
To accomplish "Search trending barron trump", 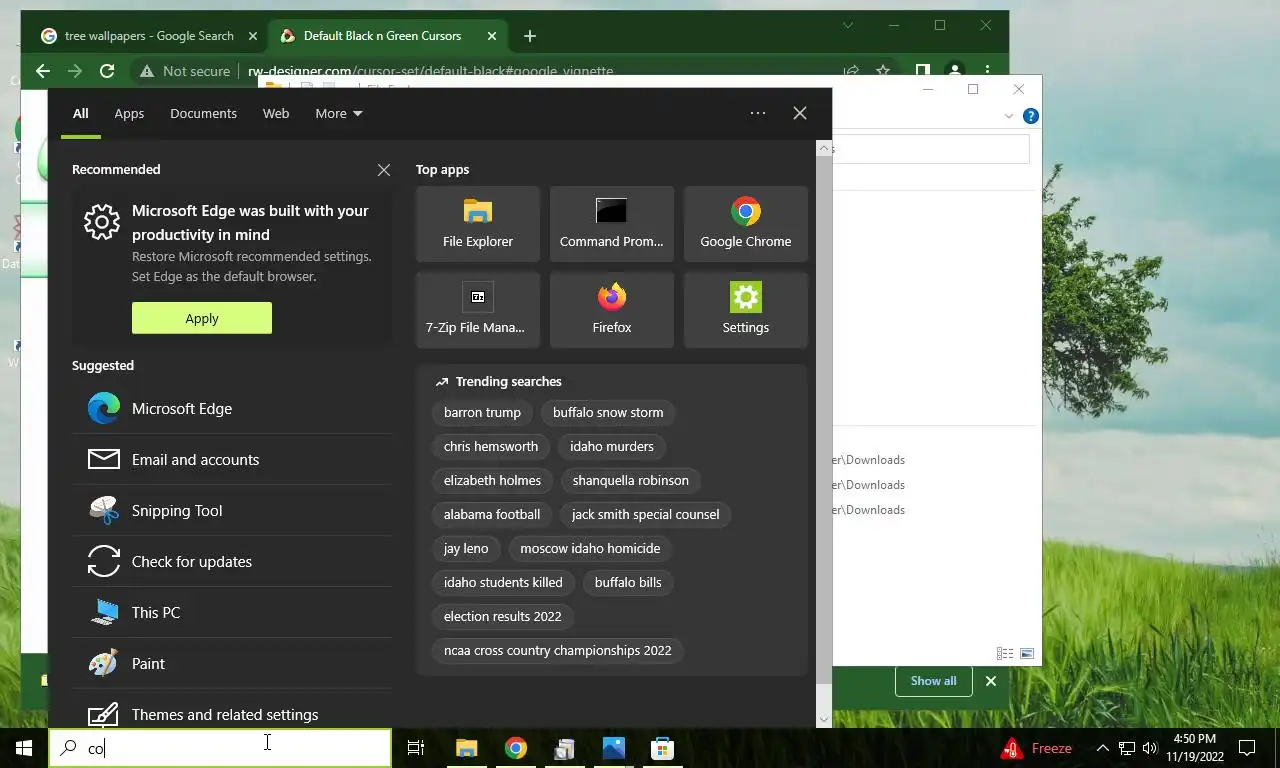I will pyautogui.click(x=482, y=412).
